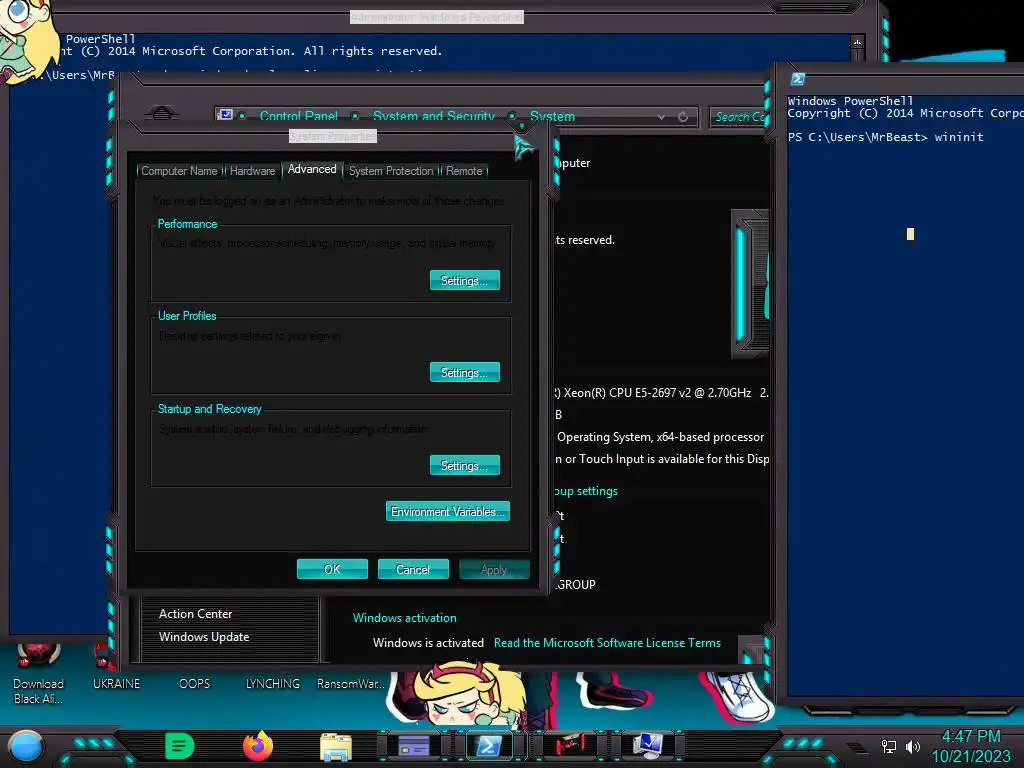Go to System and Security breadcrumb
Image resolution: width=1024 pixels, height=768 pixels.
pyautogui.click(x=434, y=116)
